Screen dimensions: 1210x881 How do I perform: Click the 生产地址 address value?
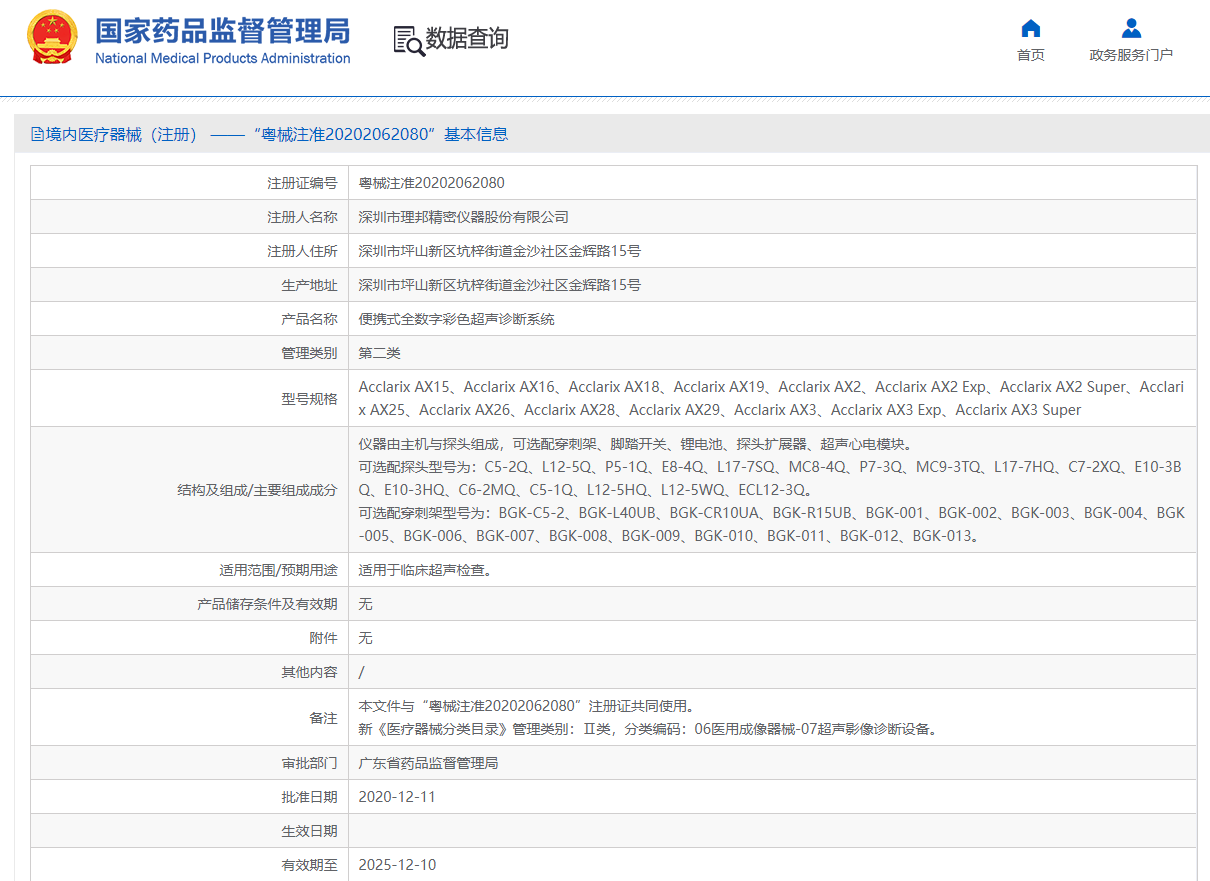[x=500, y=285]
